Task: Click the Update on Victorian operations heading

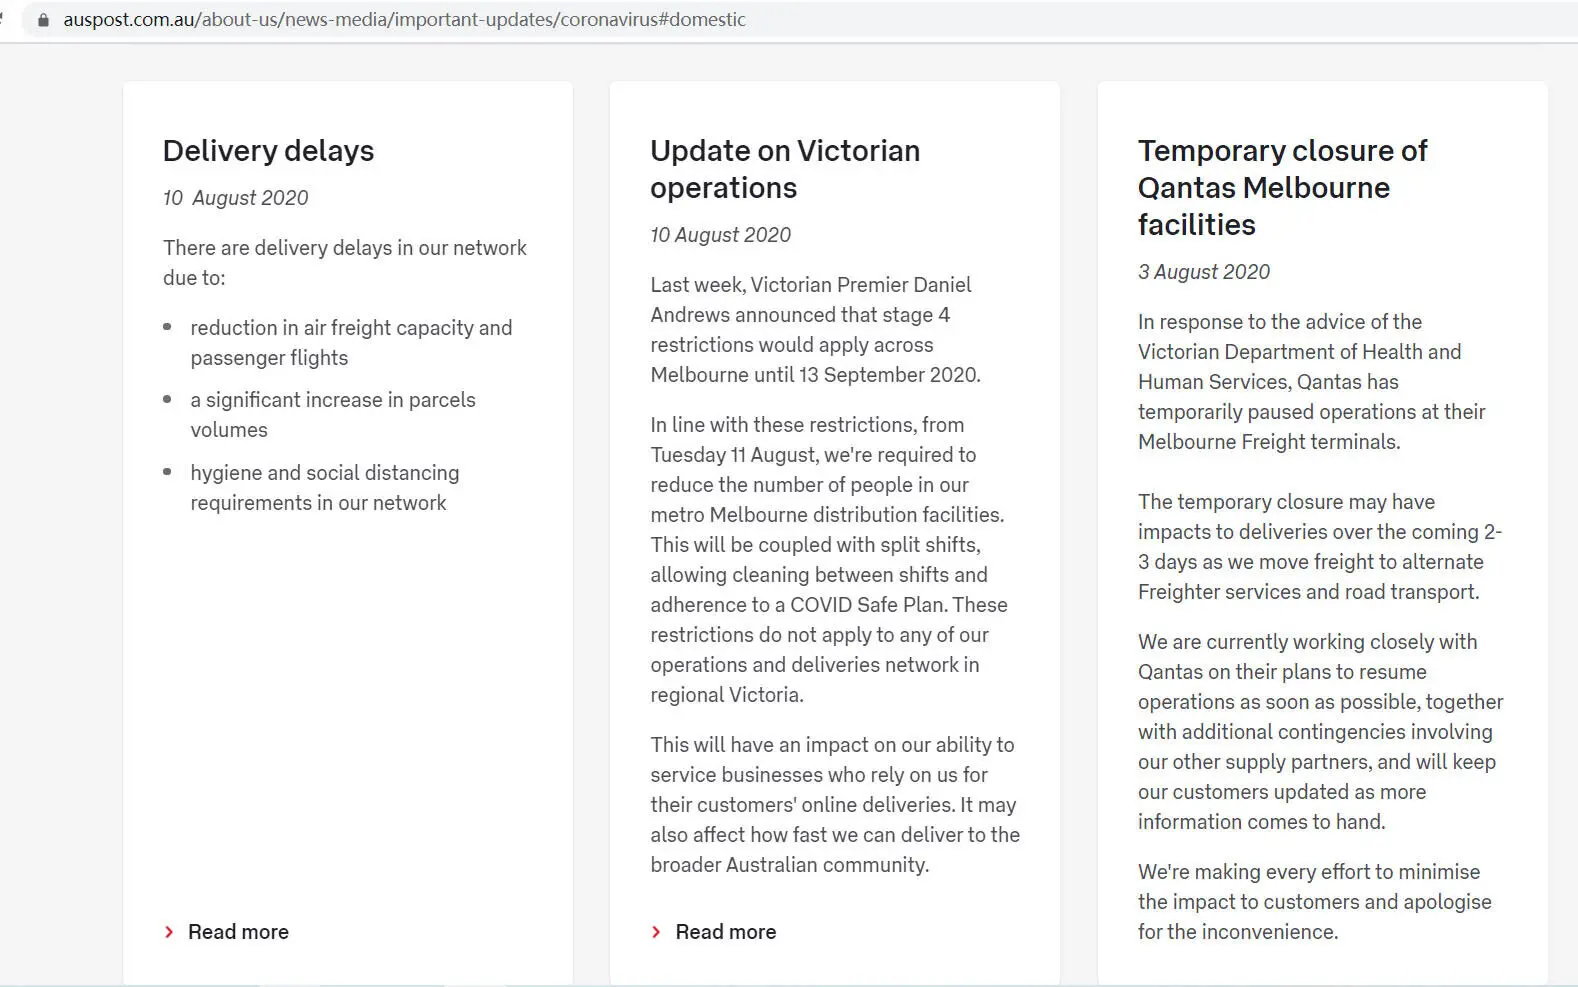Action: [785, 169]
